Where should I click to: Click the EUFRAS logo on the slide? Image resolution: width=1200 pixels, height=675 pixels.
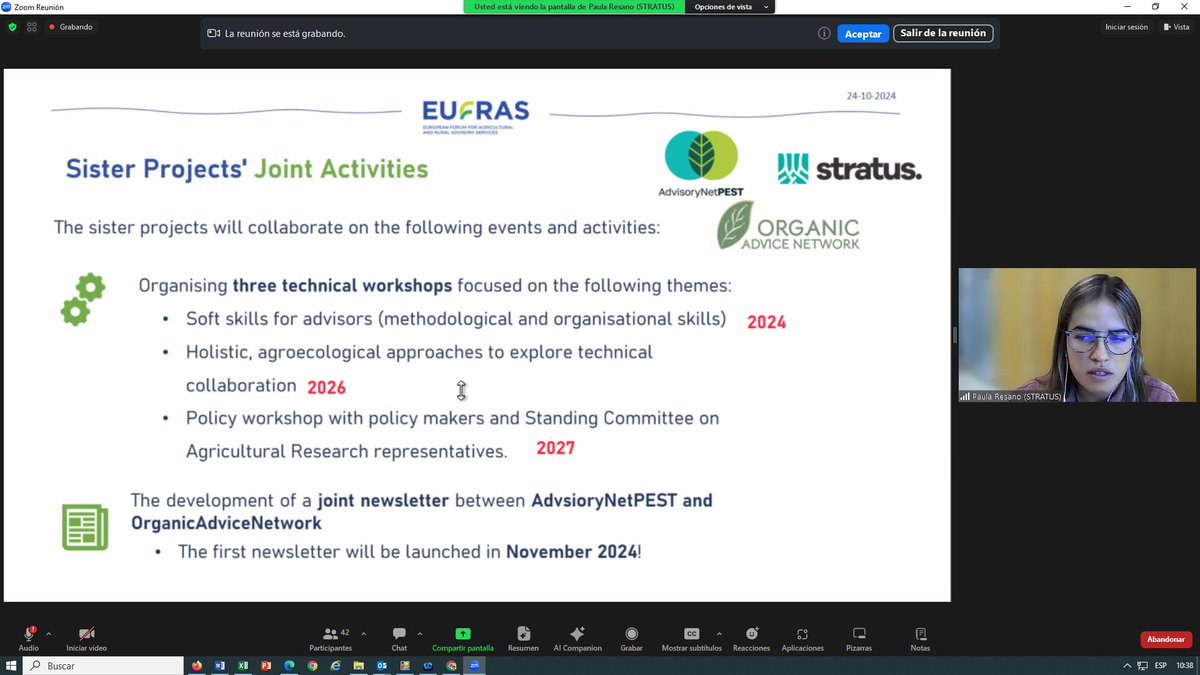[475, 117]
